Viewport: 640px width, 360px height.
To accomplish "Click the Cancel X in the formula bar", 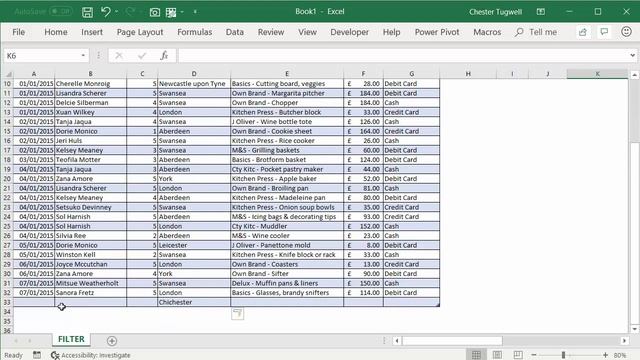I will pyautogui.click(x=119, y=56).
